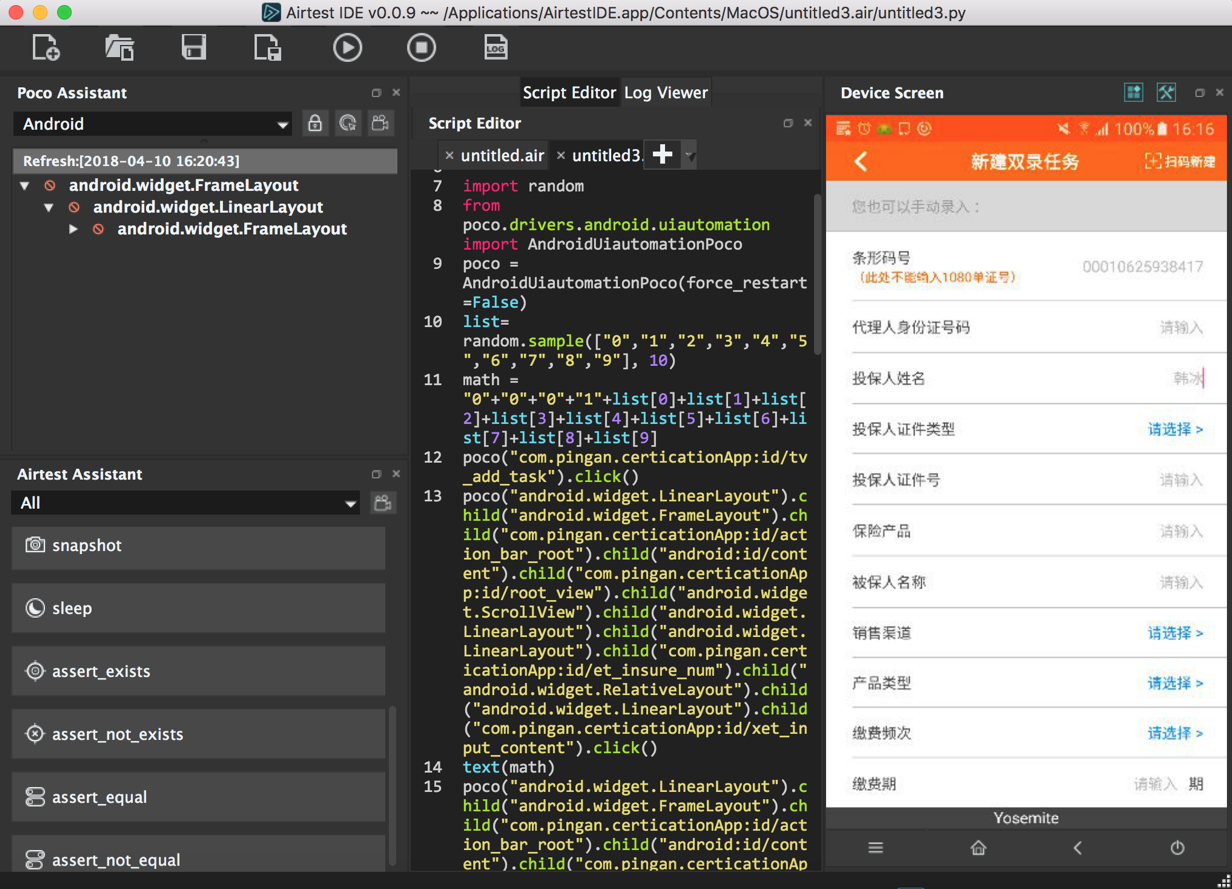
Task: Click the 代理人身份证号码 input field
Action: tap(1180, 328)
